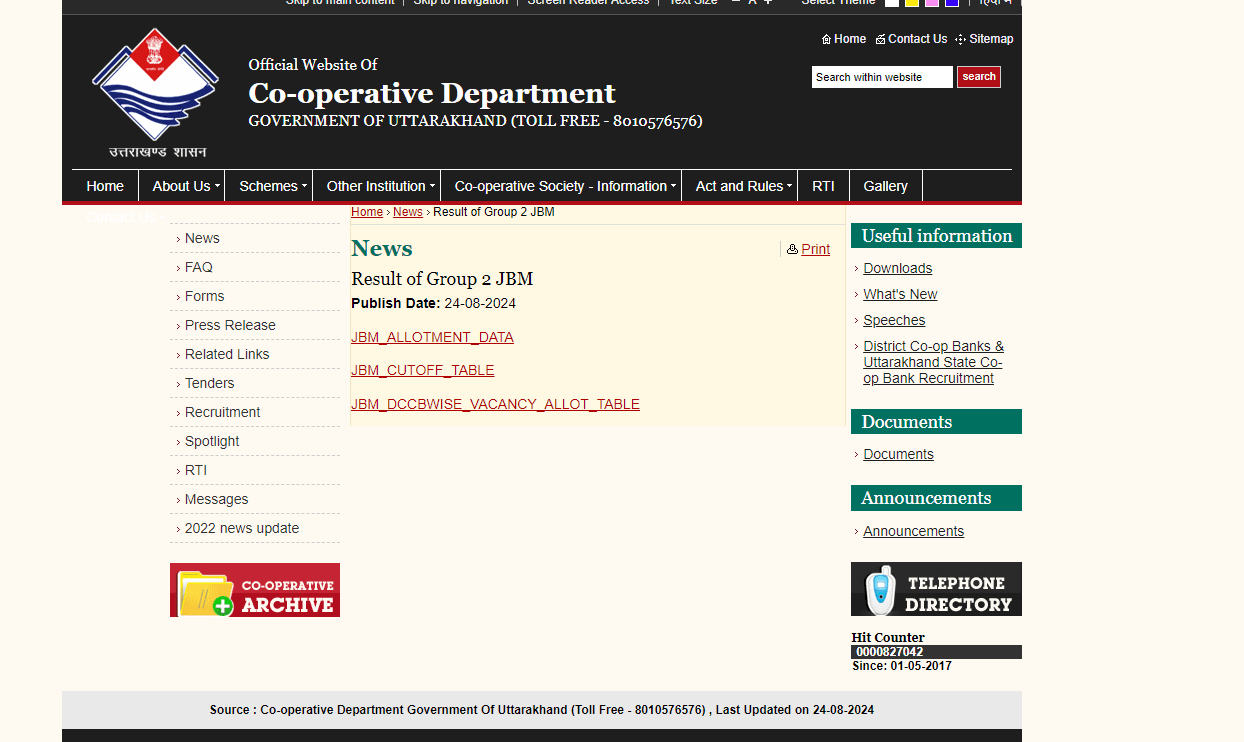
Task: Open the JBM_CUTOFF_TABLE link
Action: pyautogui.click(x=422, y=370)
